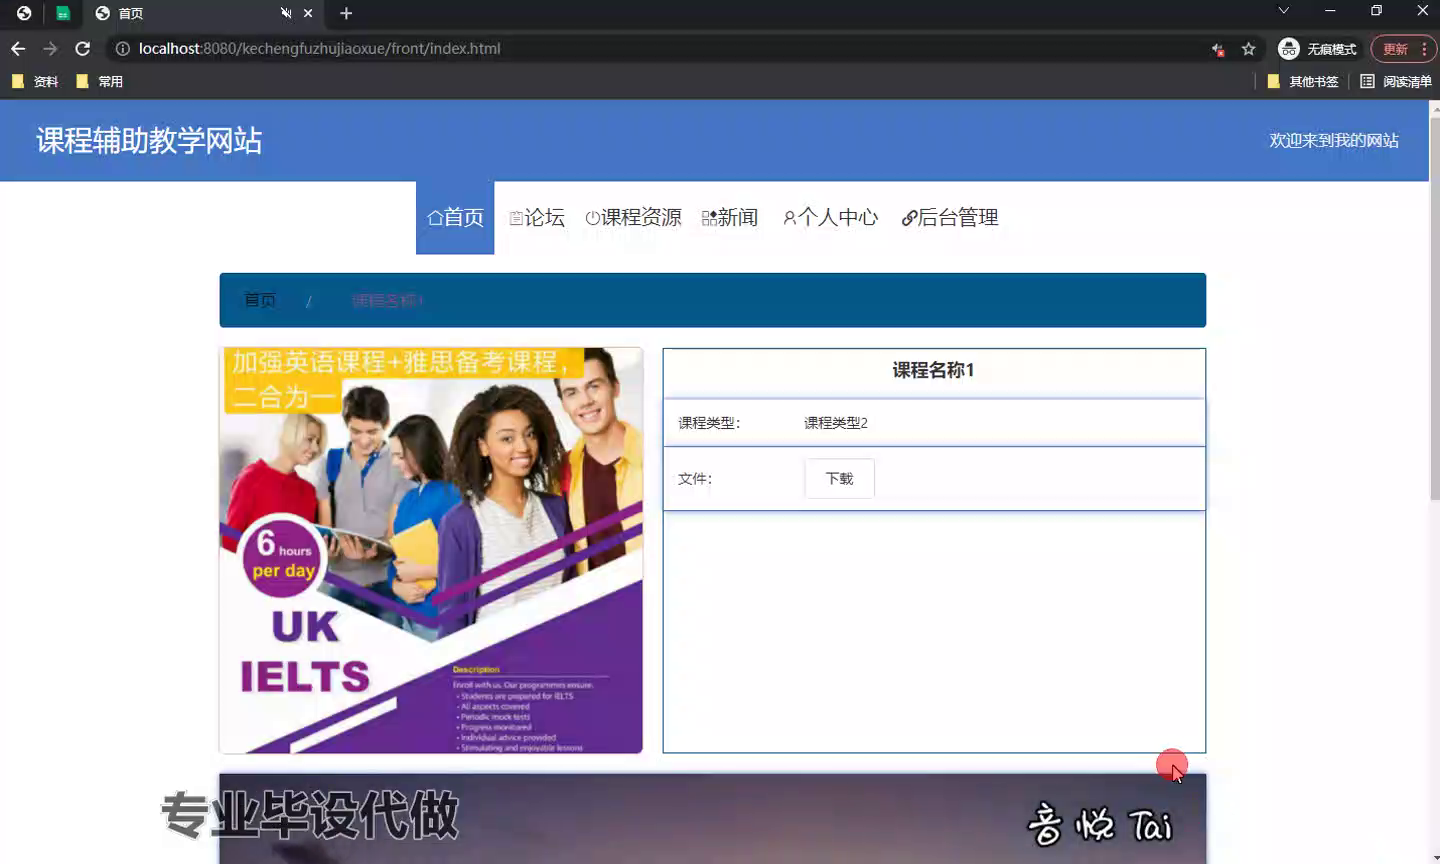Click the 欢迎来到我的网站 text
This screenshot has width=1440, height=864.
[1334, 140]
